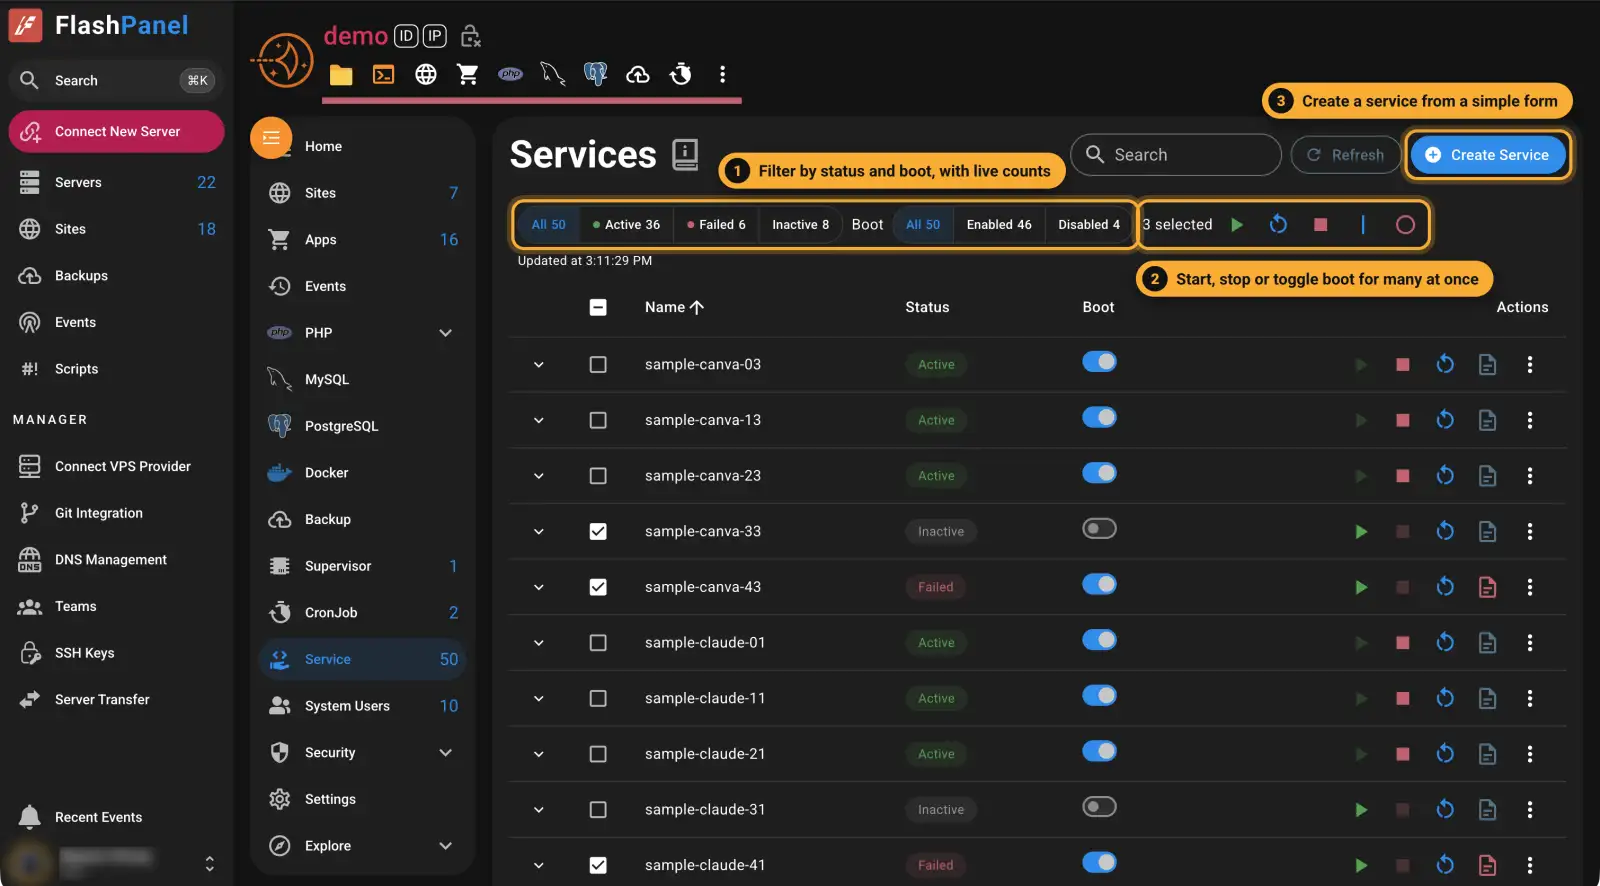Stop the sample-canva-03 service
This screenshot has width=1600, height=886.
(1403, 365)
